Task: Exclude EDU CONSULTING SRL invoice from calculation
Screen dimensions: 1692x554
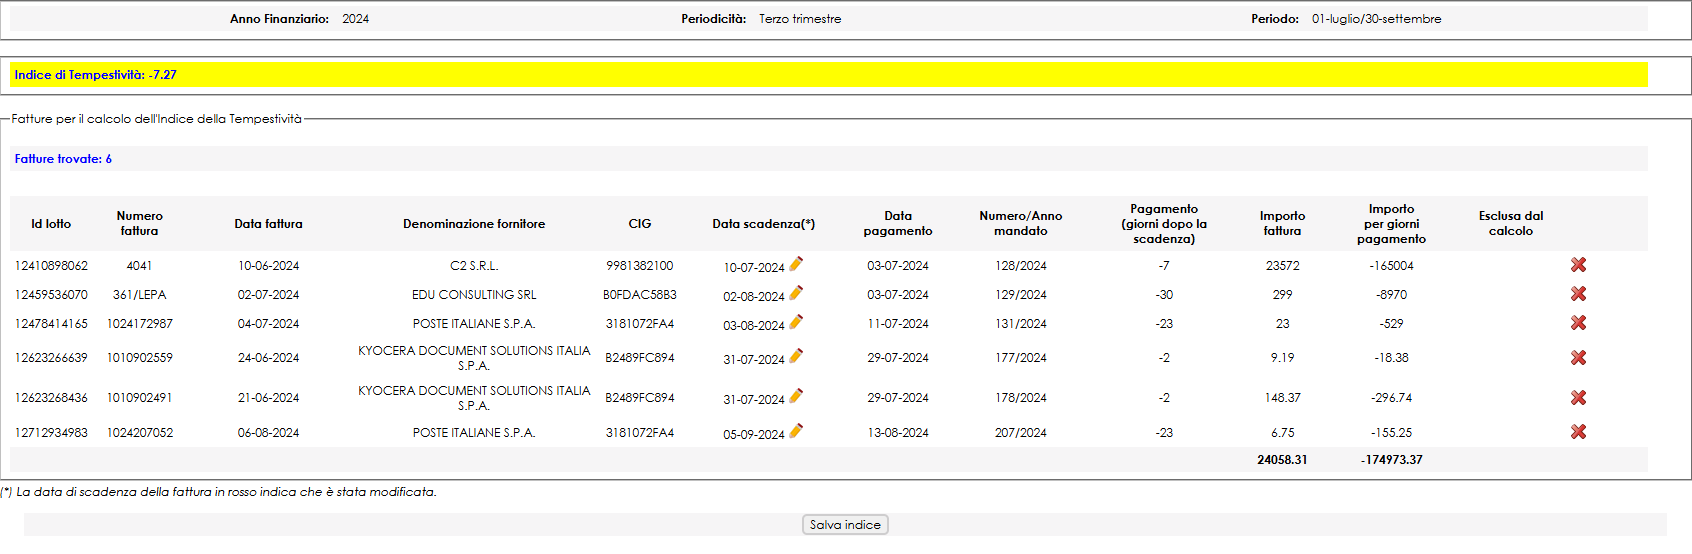Action: pyautogui.click(x=1578, y=294)
